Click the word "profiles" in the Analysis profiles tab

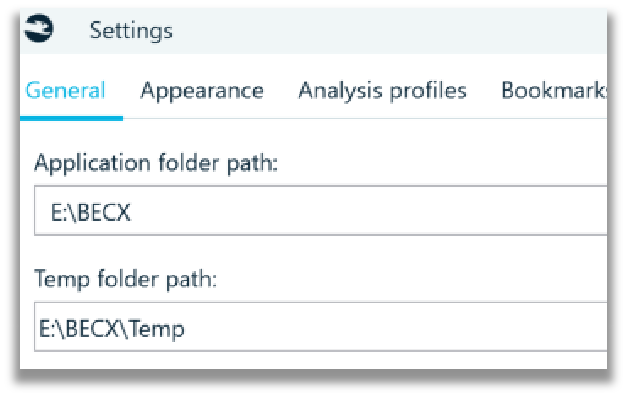click(428, 92)
